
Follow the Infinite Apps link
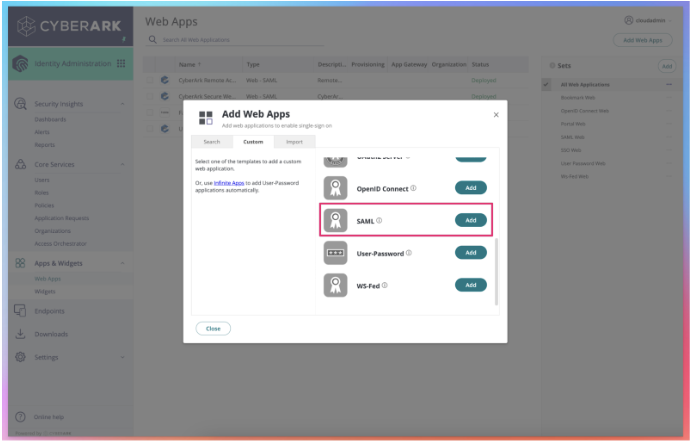coord(229,183)
